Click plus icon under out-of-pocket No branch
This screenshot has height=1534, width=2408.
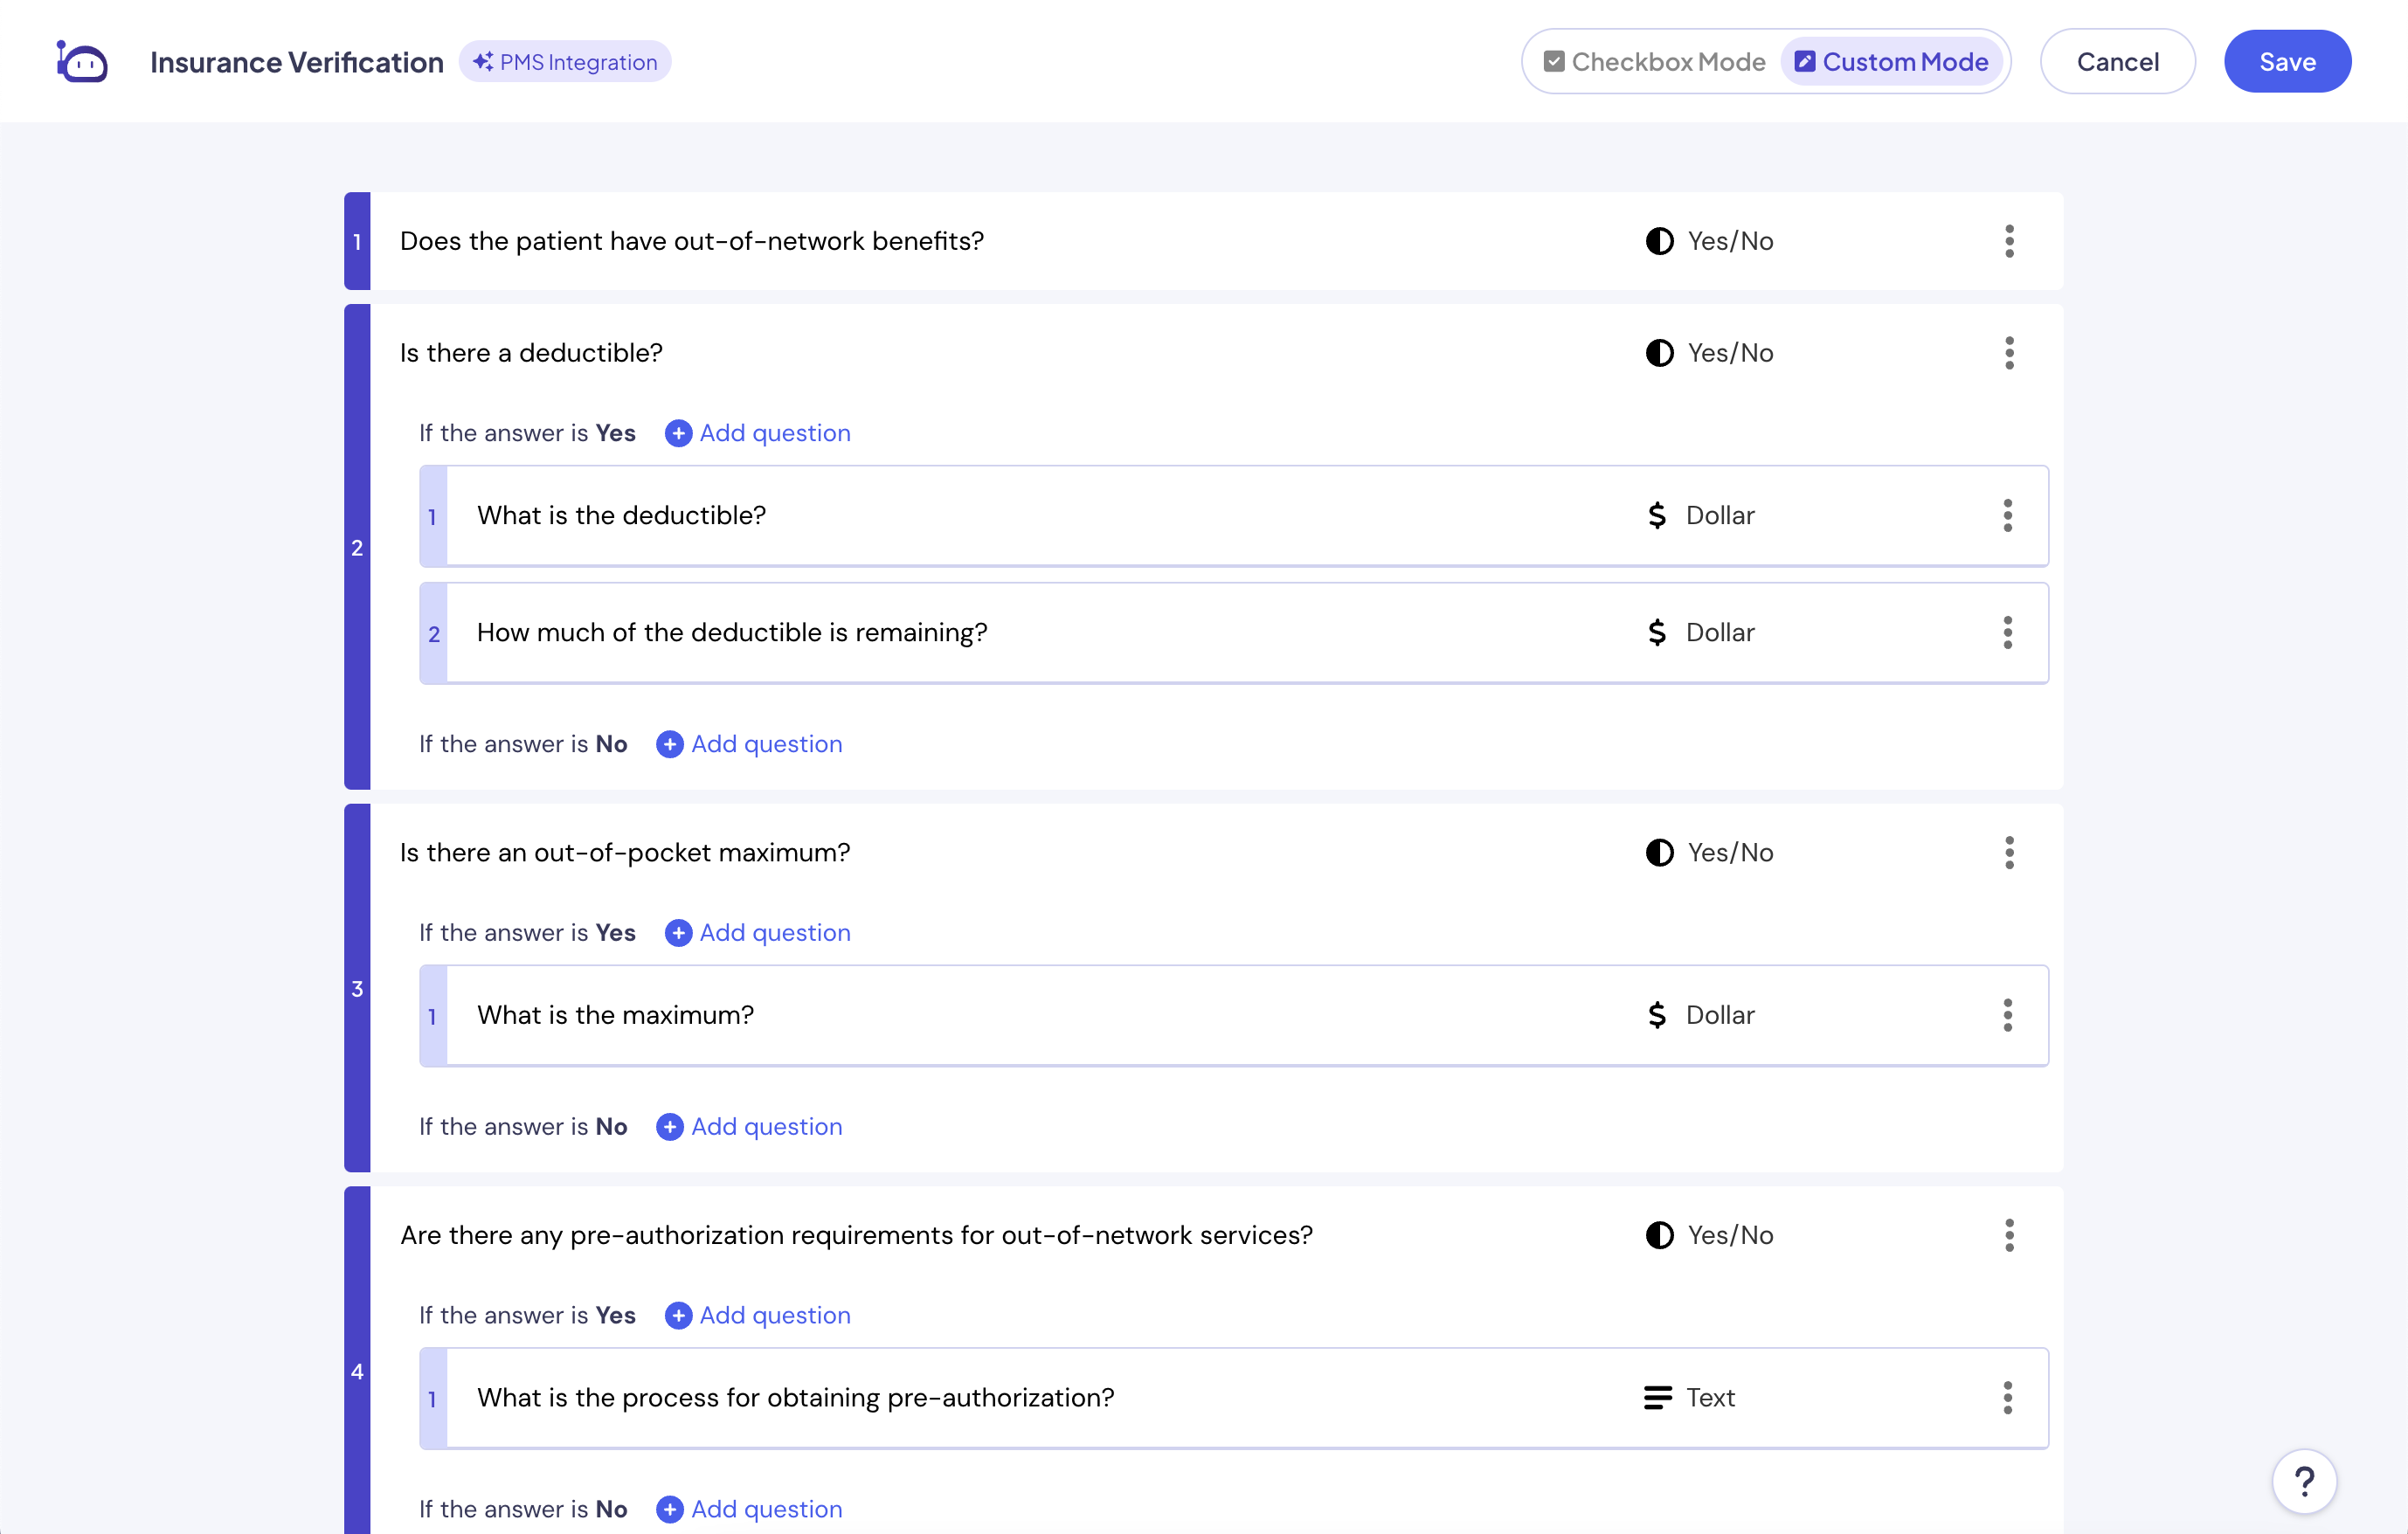[670, 1127]
